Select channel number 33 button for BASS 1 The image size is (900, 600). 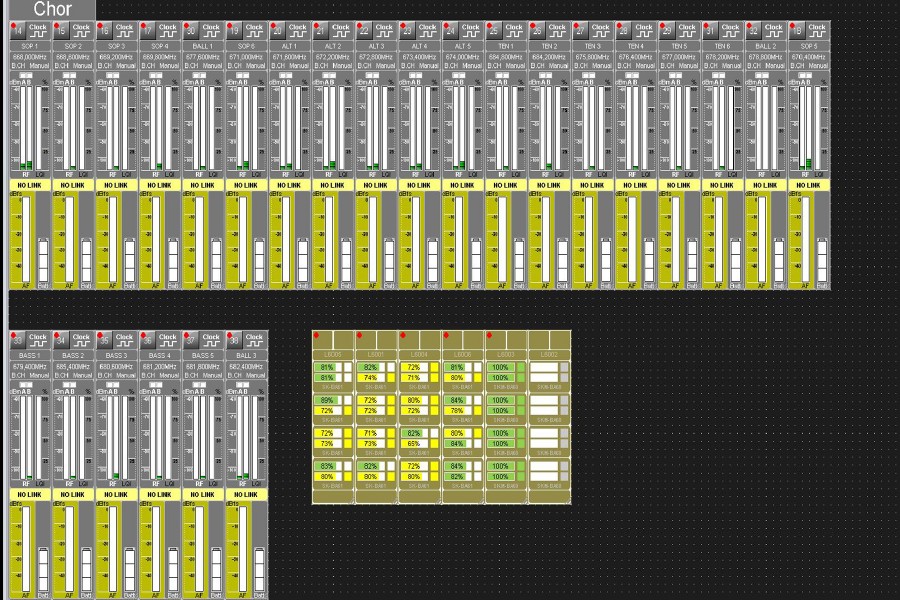click(17, 340)
